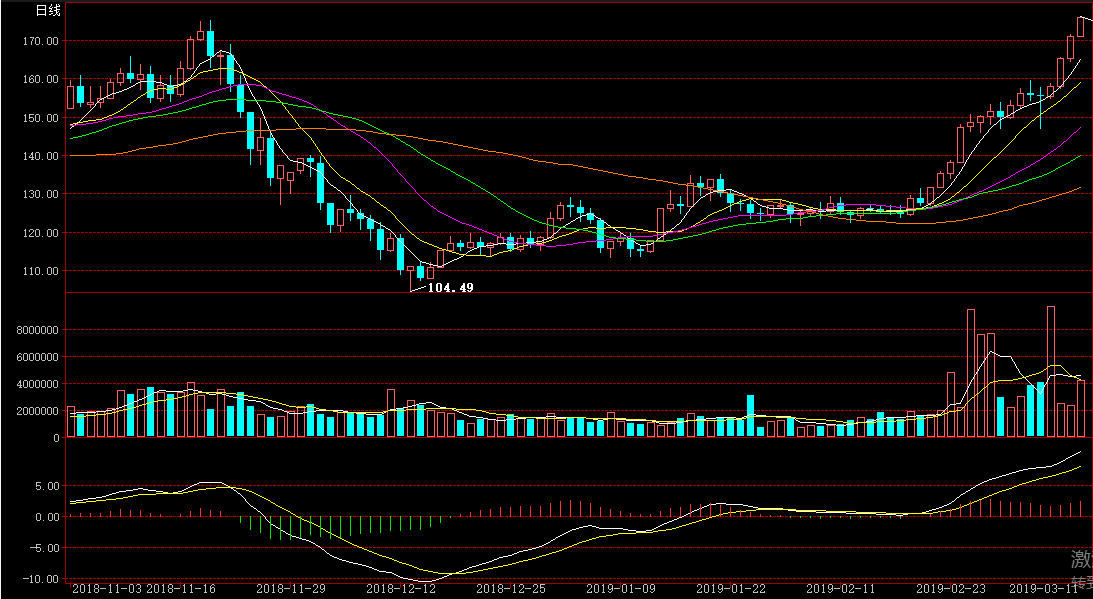Image resolution: width=1093 pixels, height=599 pixels.
Task: Click the last candlestick at the chart's right end
Action: point(1081,26)
